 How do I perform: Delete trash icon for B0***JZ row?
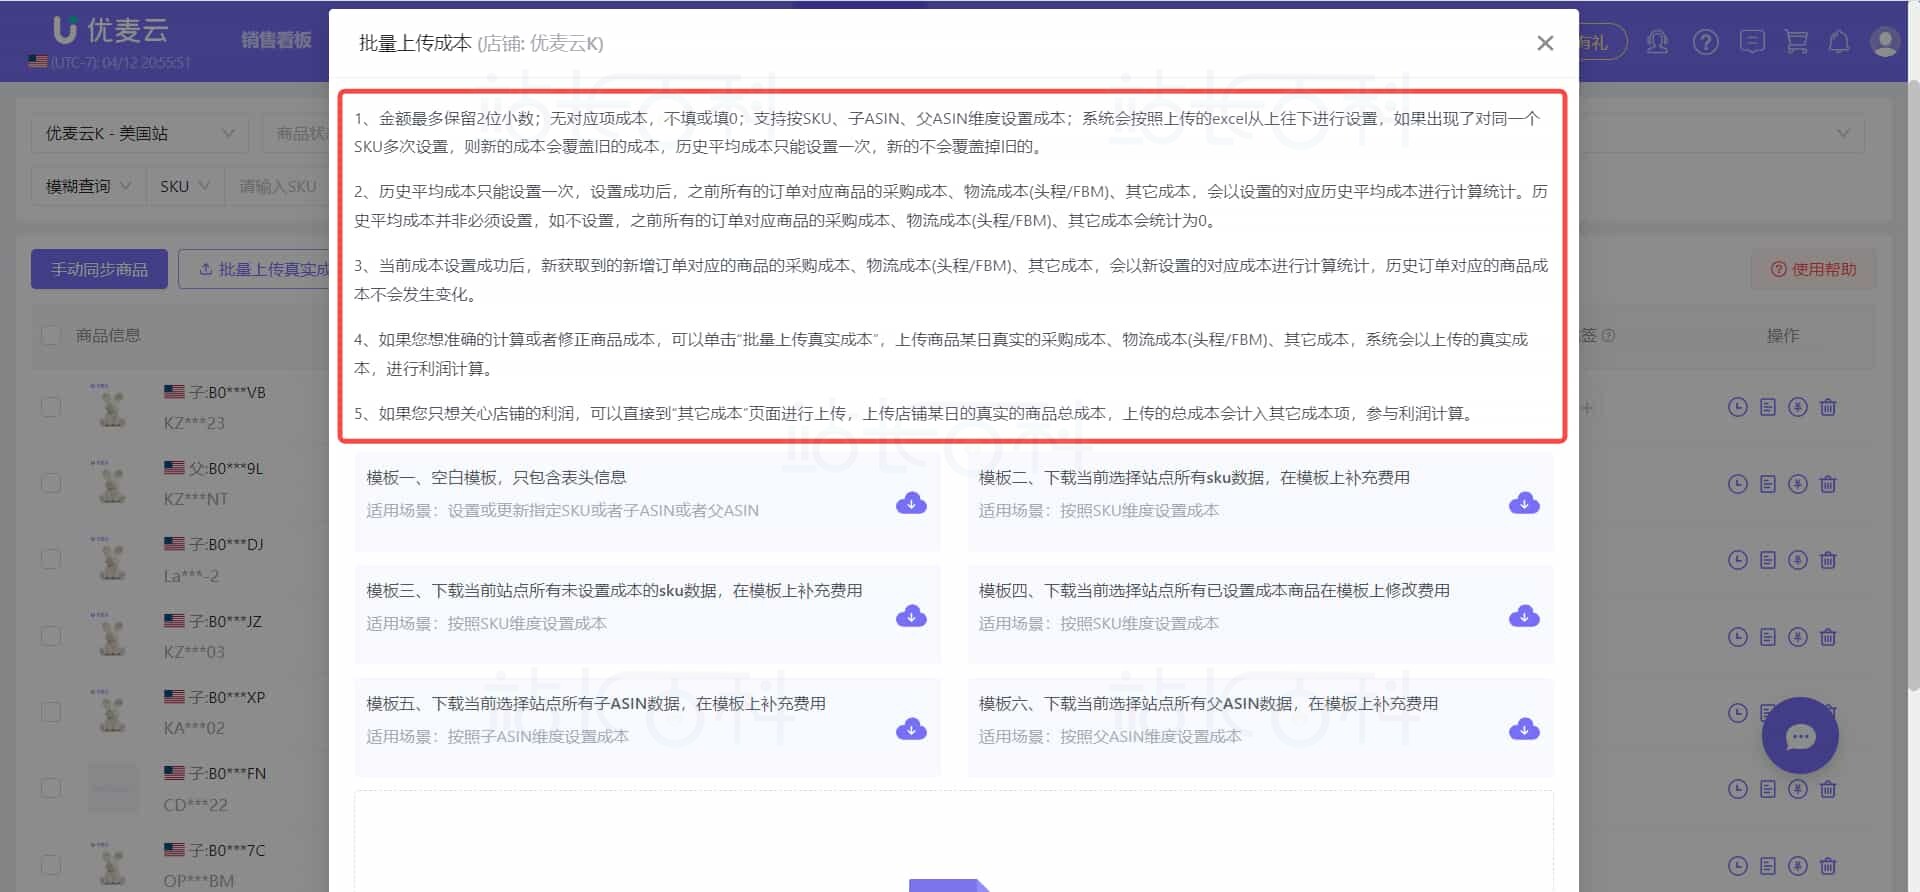[1828, 637]
